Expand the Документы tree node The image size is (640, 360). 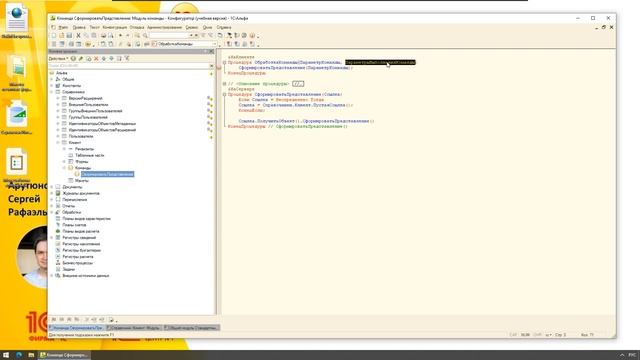(51, 187)
